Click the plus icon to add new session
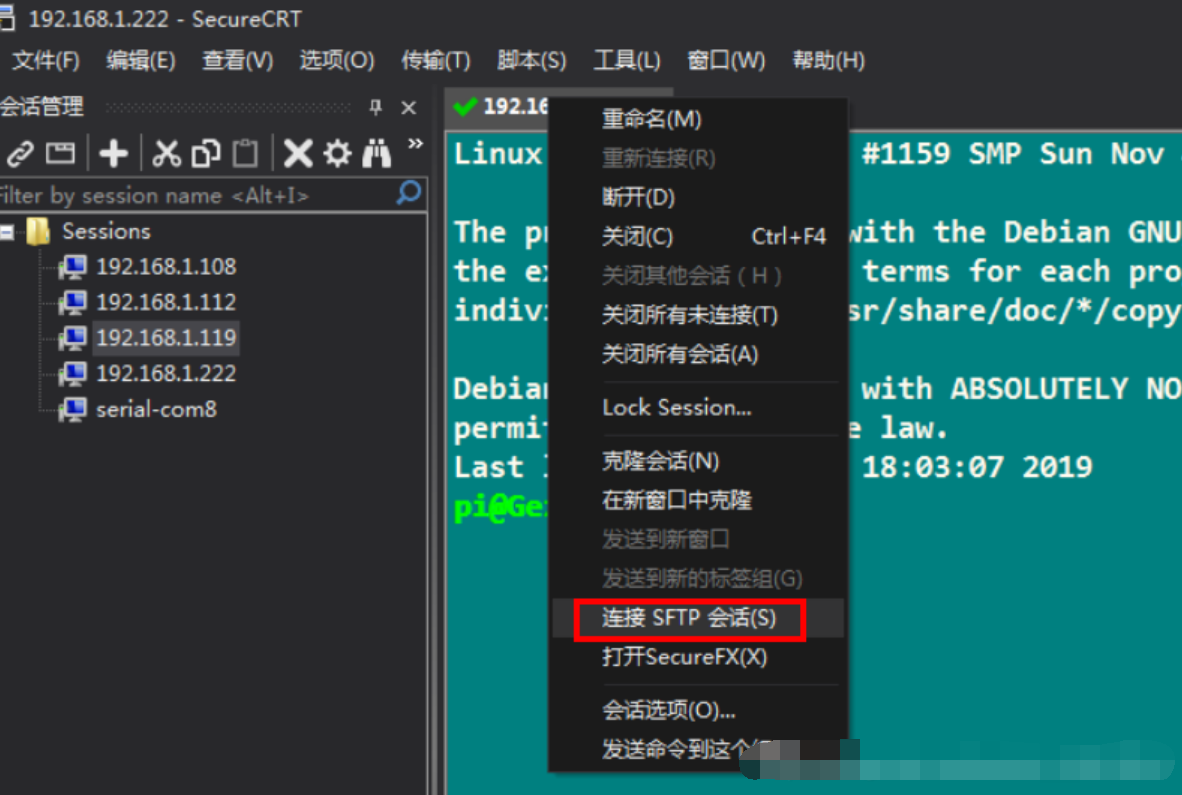Screen dimensions: 1182x795 click(x=114, y=154)
